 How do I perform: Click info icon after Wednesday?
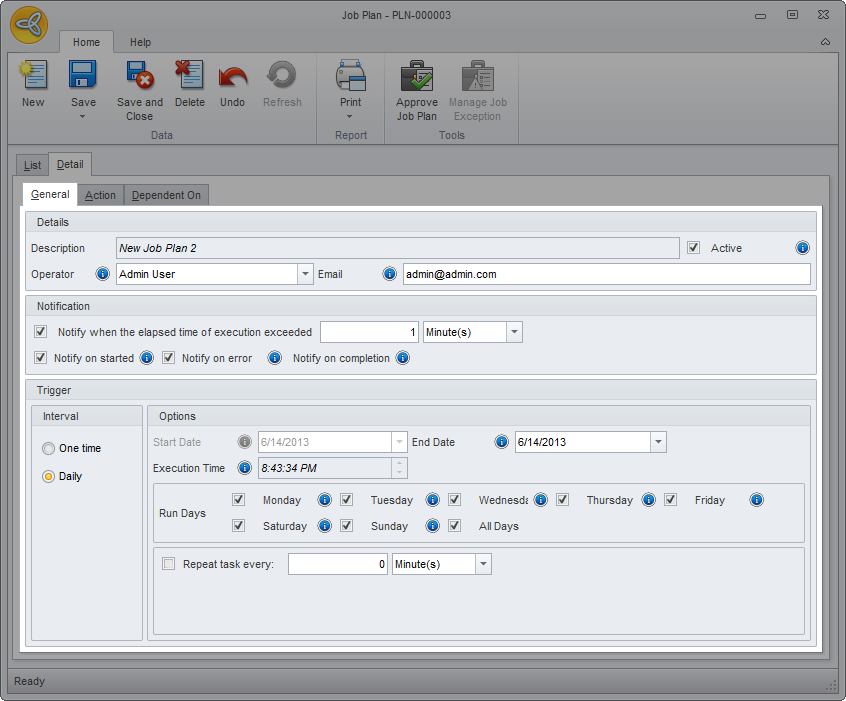point(541,500)
